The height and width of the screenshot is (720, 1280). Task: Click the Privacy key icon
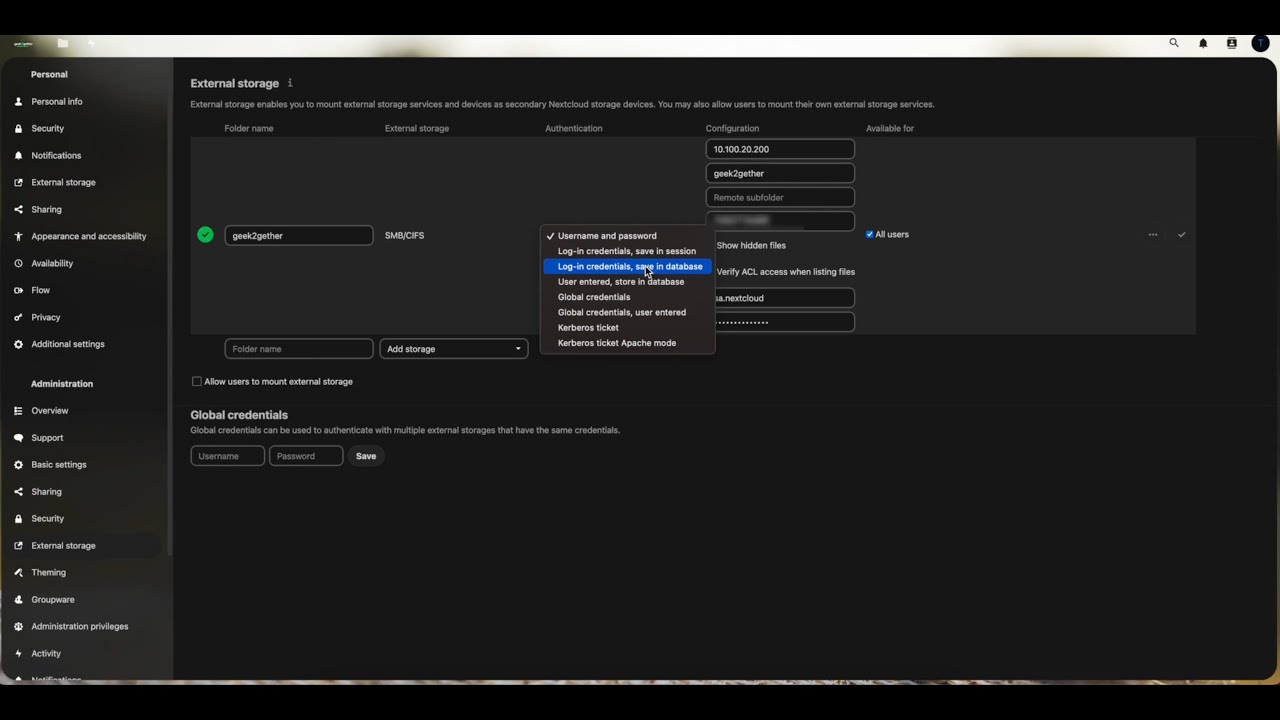click(x=18, y=318)
